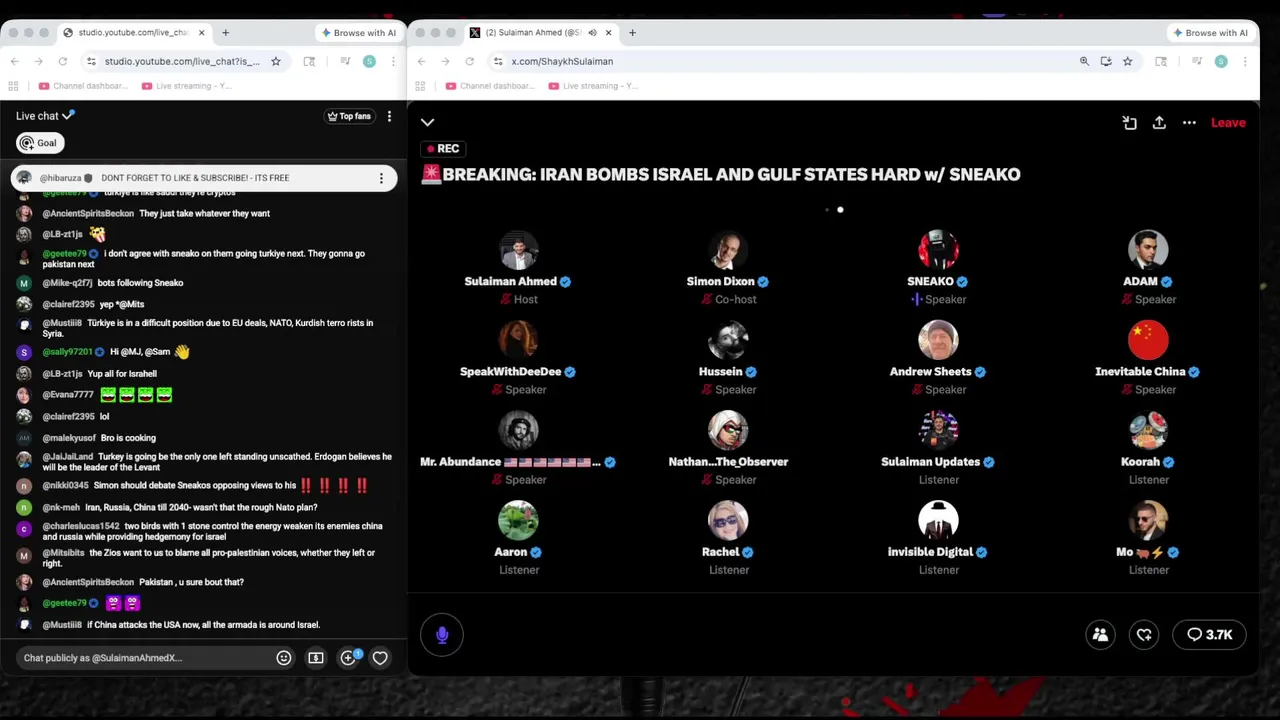Open the add poll plus icon

[x=348, y=658]
